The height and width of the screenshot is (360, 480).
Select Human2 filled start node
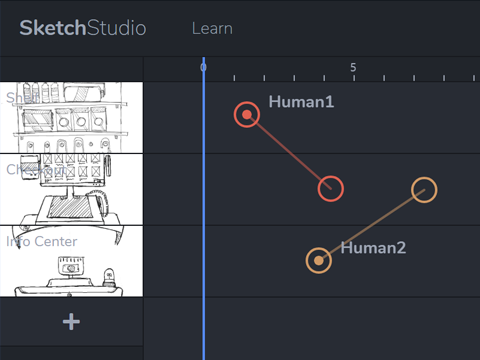319,260
